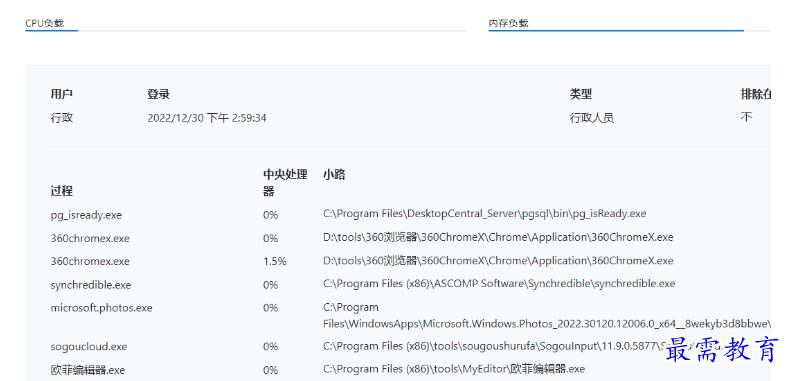Select the synchredible.exe process name
787x381 pixels.
point(91,285)
